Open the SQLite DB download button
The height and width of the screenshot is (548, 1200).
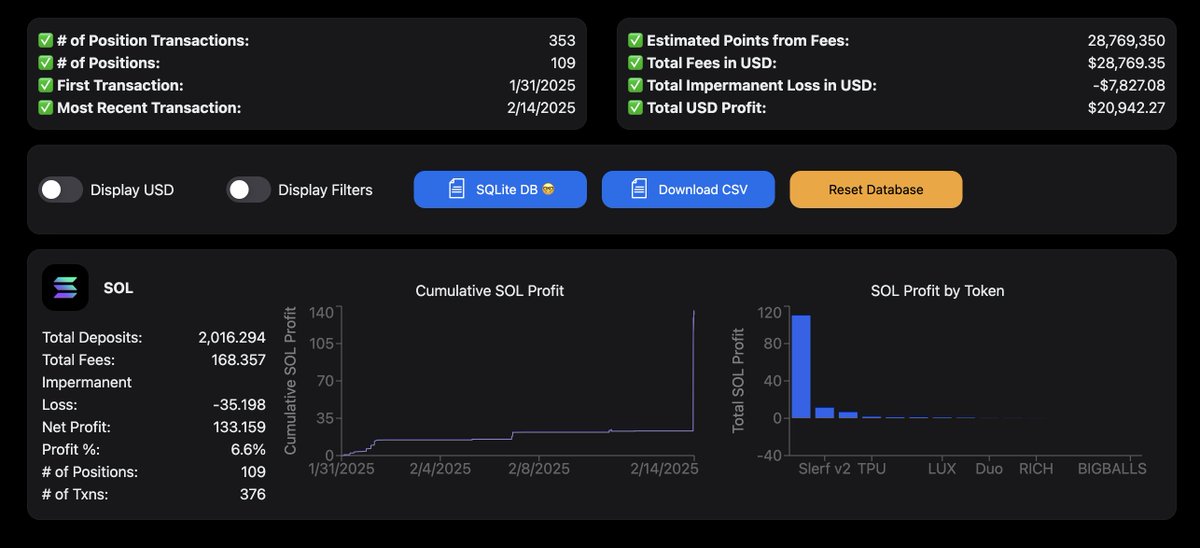[500, 189]
